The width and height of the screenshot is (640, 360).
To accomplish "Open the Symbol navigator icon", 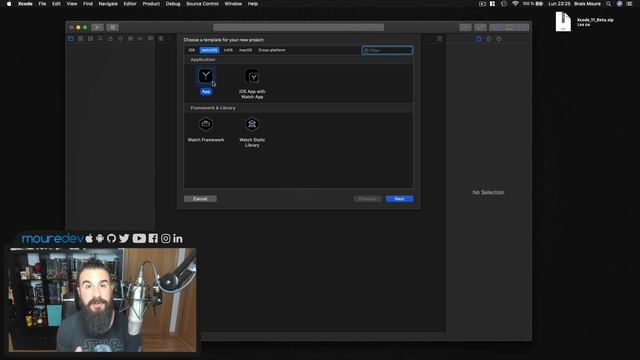I will (x=90, y=39).
